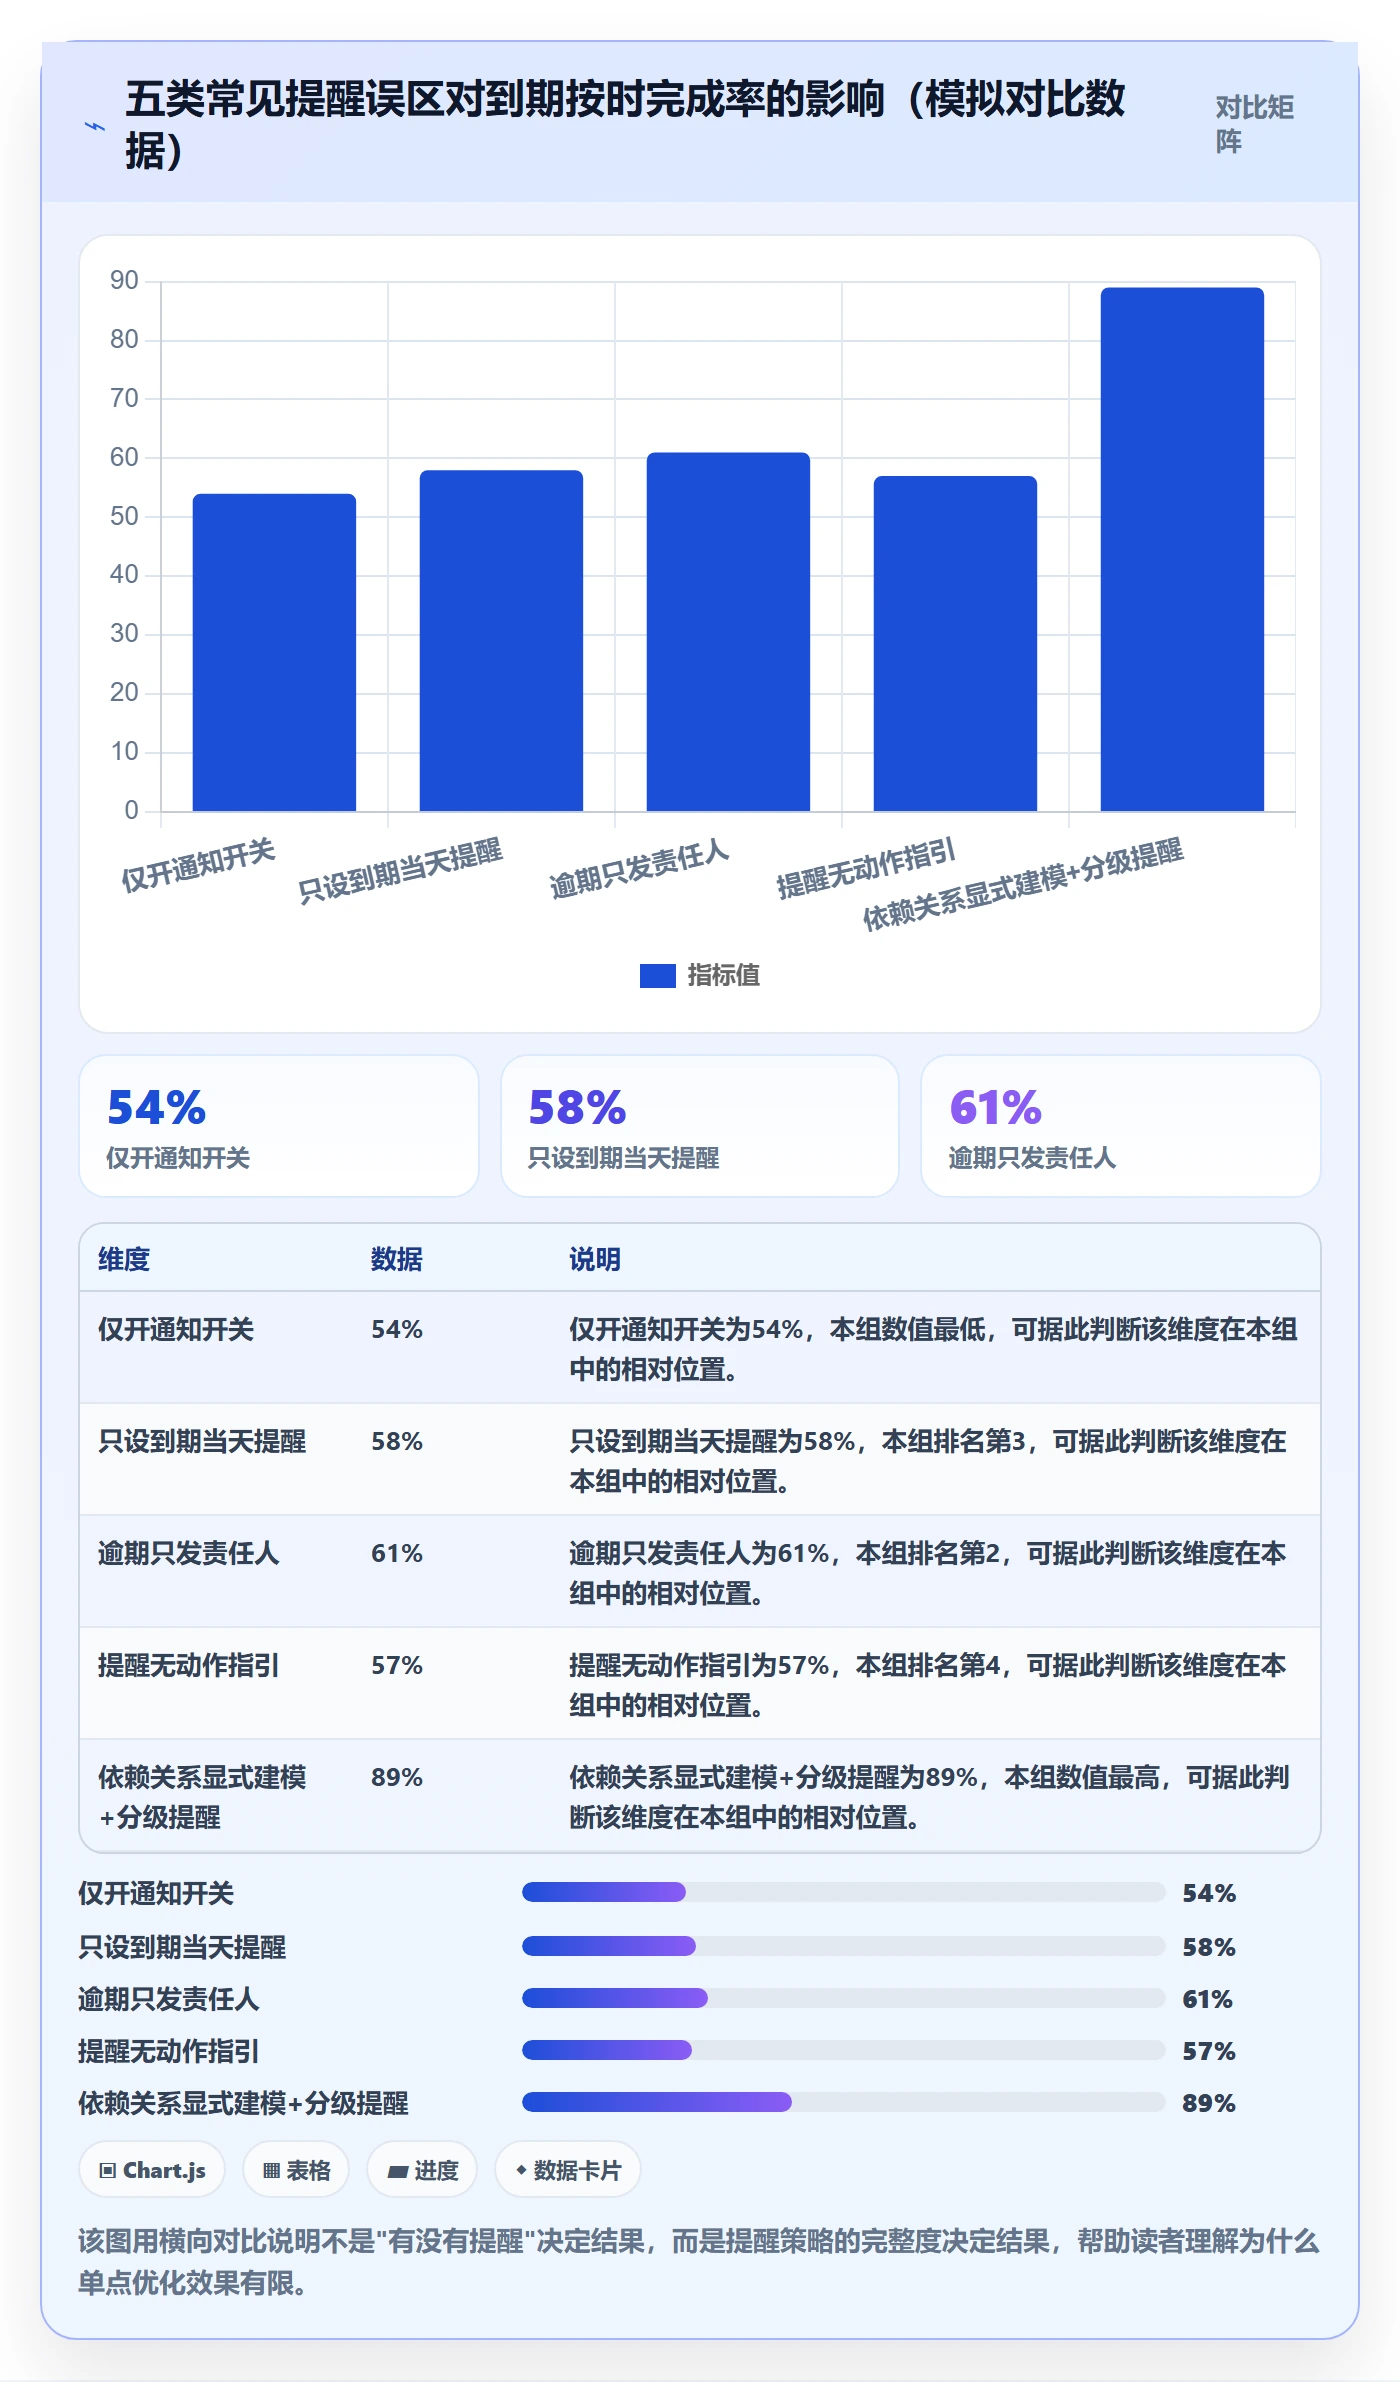Click the square icon in Chart.js chip
This screenshot has height=2382, width=1400.
(108, 2171)
